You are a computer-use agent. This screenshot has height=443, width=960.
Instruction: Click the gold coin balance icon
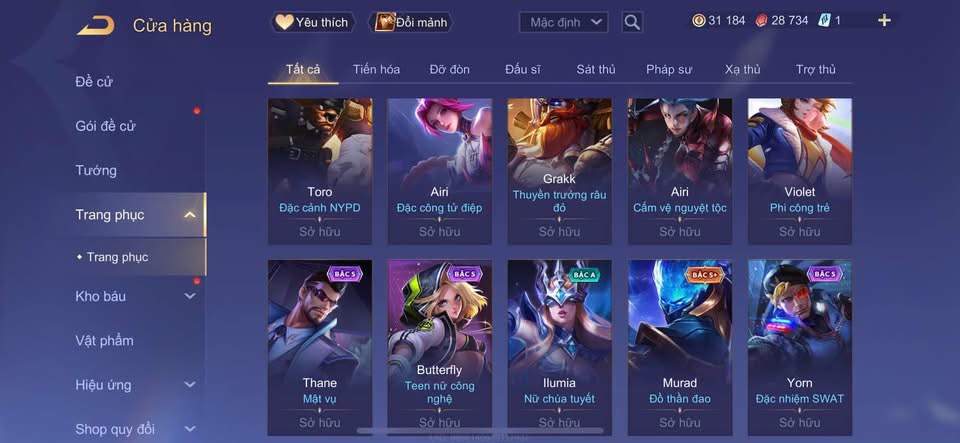pos(699,20)
